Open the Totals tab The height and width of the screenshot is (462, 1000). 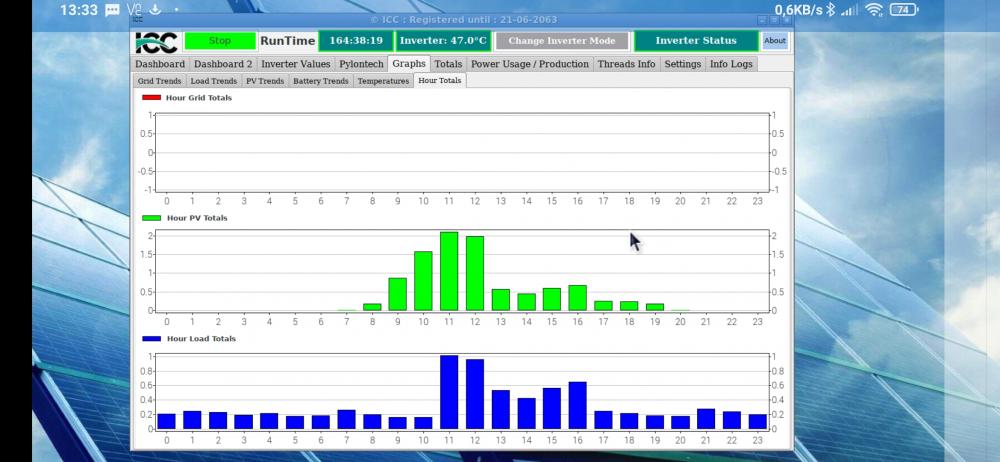point(448,64)
